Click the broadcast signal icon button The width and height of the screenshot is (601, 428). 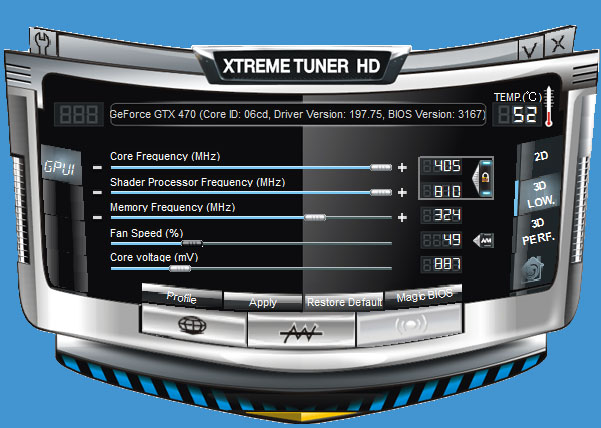coord(410,325)
